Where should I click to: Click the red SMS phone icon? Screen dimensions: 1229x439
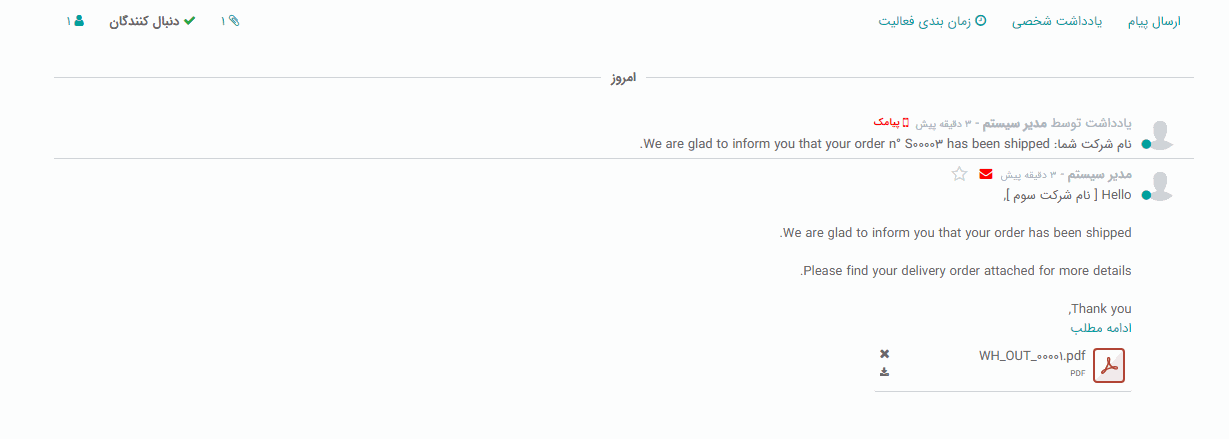906,122
